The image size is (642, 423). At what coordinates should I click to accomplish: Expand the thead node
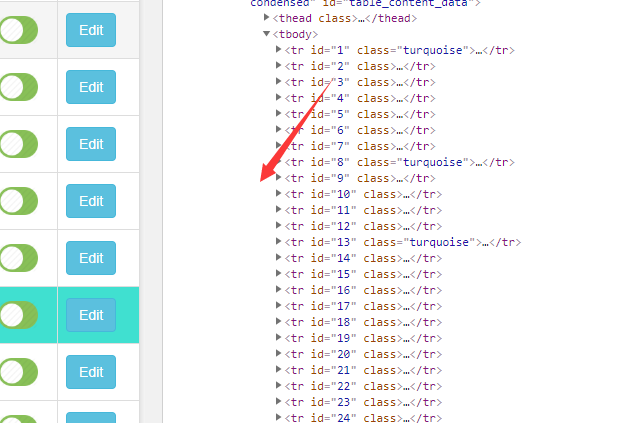[266, 17]
